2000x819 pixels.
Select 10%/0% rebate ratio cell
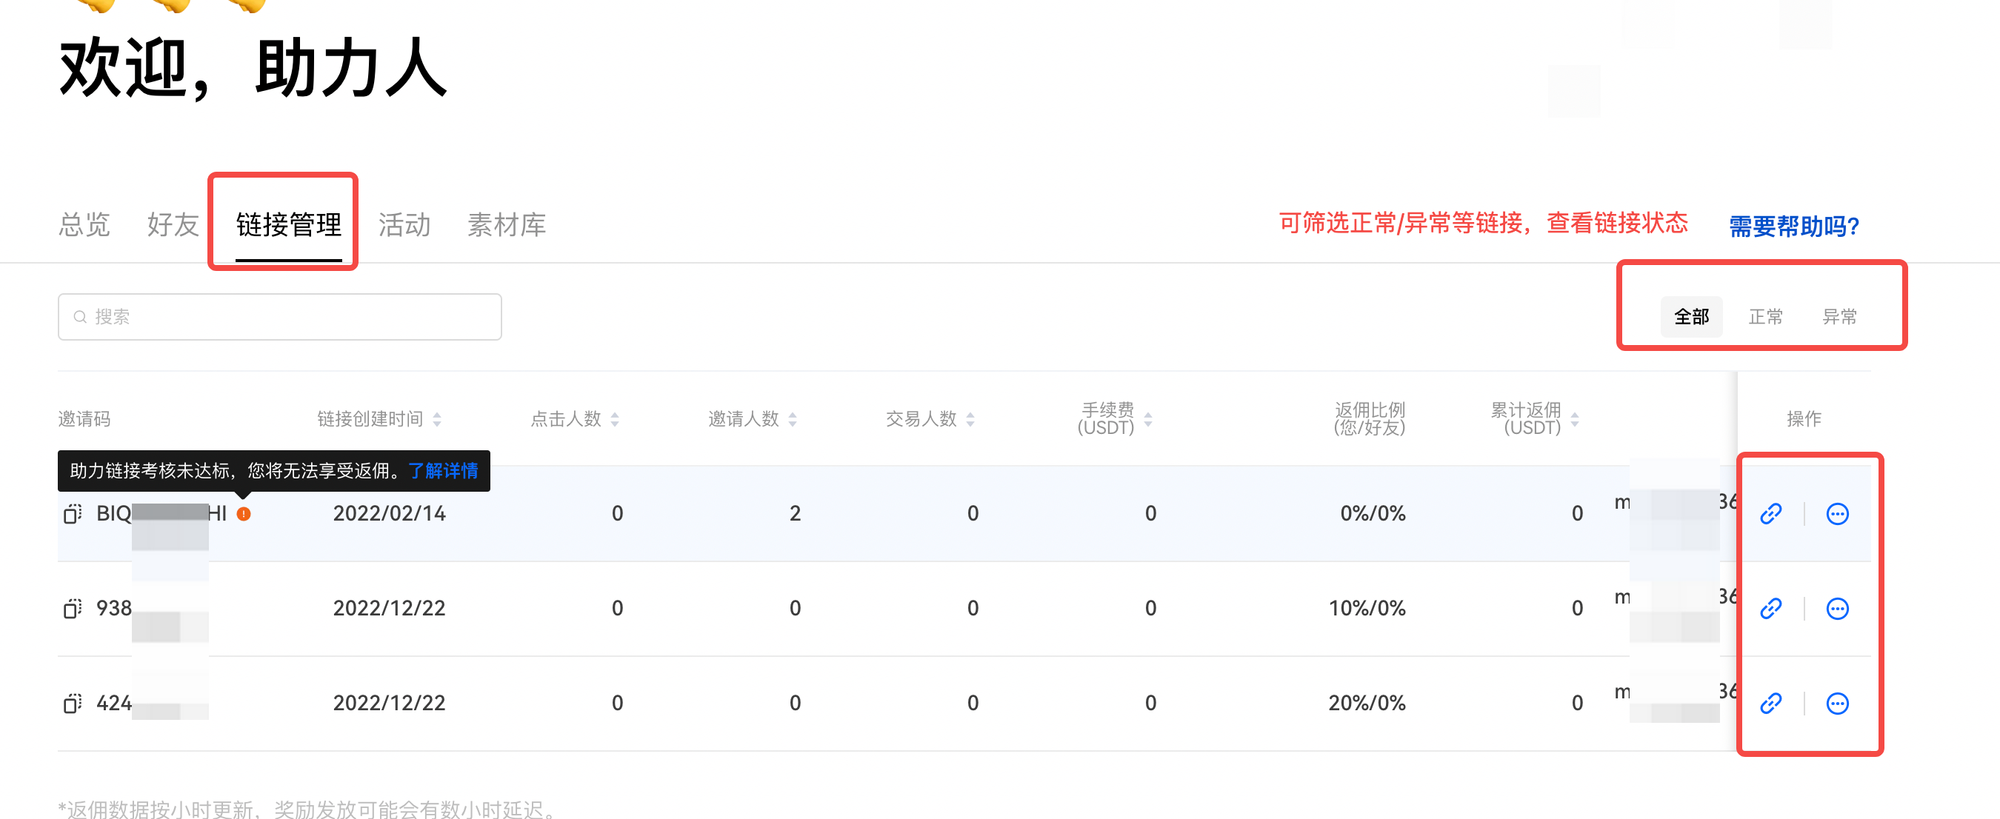coord(1367,609)
